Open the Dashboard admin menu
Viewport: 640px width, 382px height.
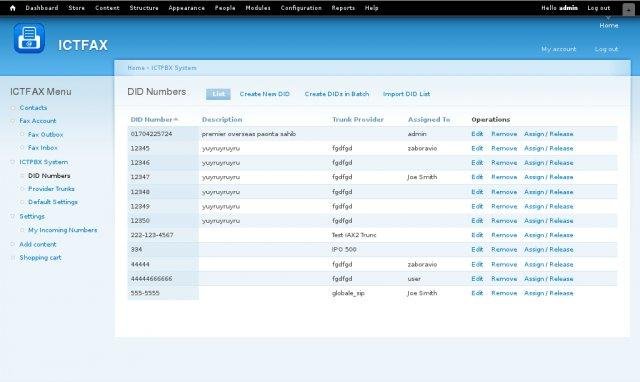(x=42, y=8)
